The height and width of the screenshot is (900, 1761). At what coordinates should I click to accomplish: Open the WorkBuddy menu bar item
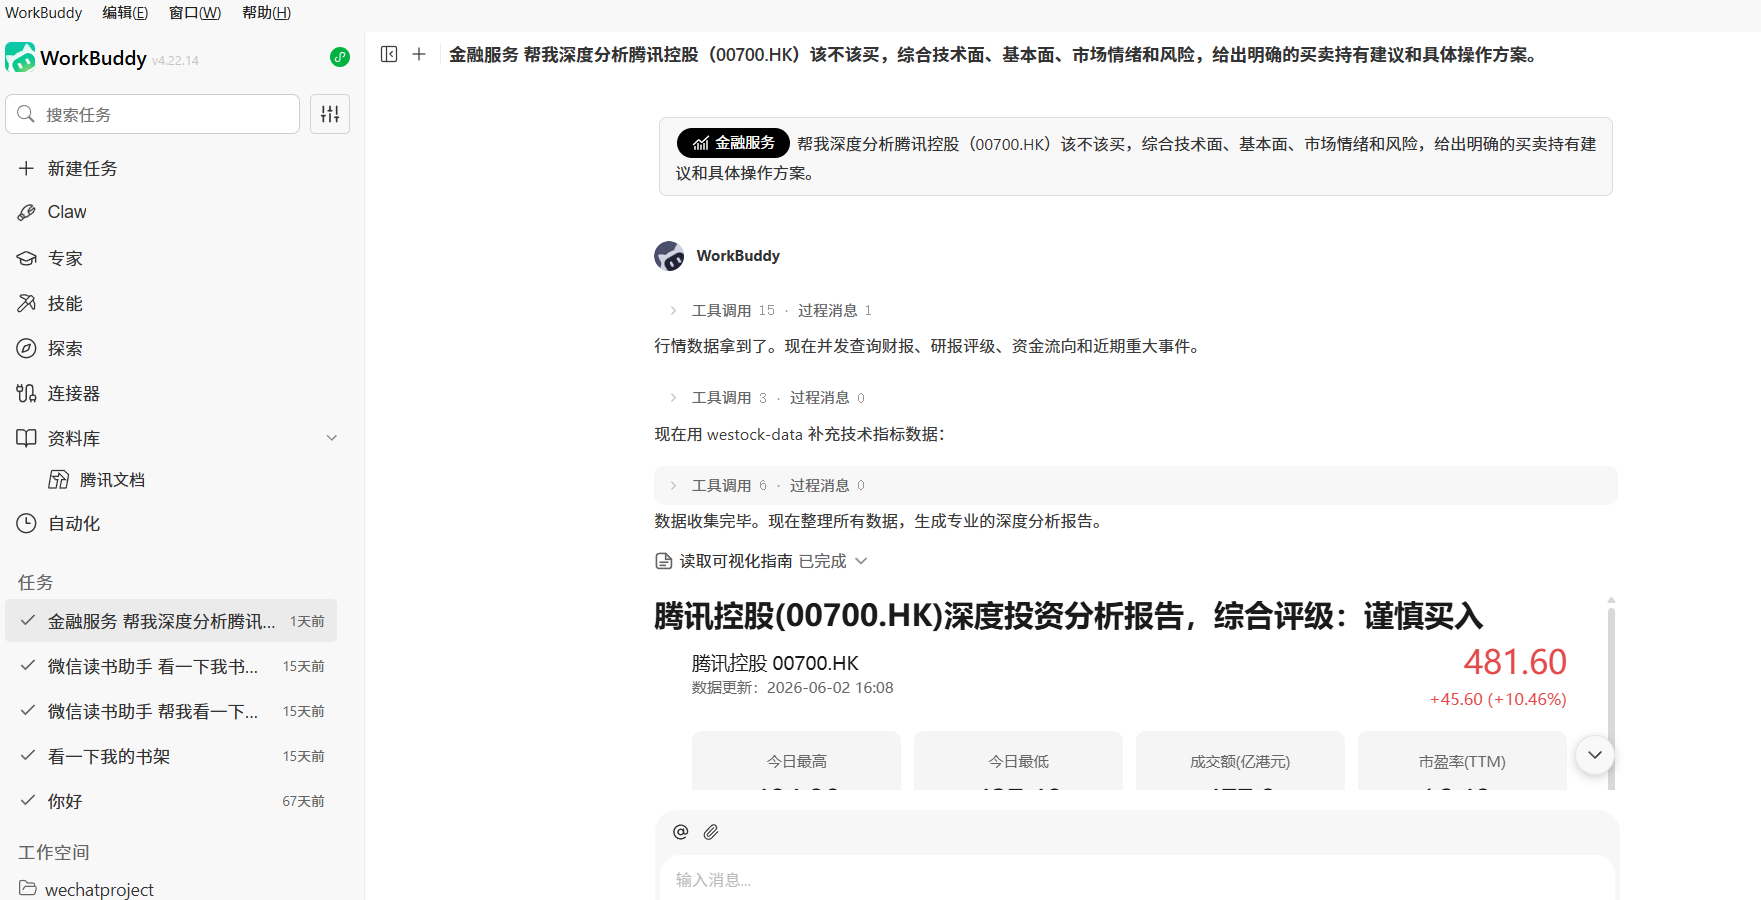pyautogui.click(x=44, y=13)
